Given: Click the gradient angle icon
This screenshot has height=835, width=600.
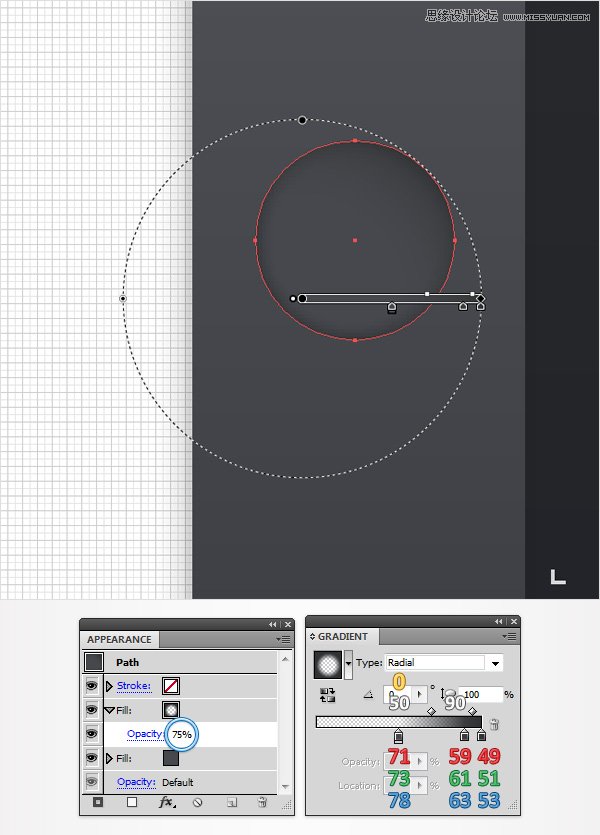Looking at the screenshot, I should point(368,694).
